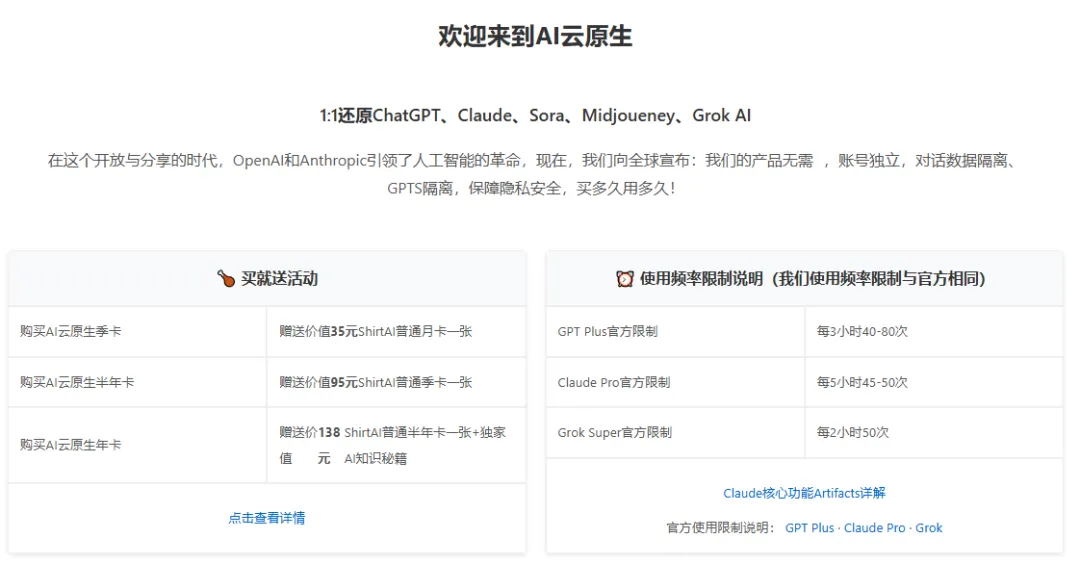1080x564 pixels.
Task: Click 赠送价值95元ShirtAI普通季卡一张 cell
Action: [x=396, y=382]
